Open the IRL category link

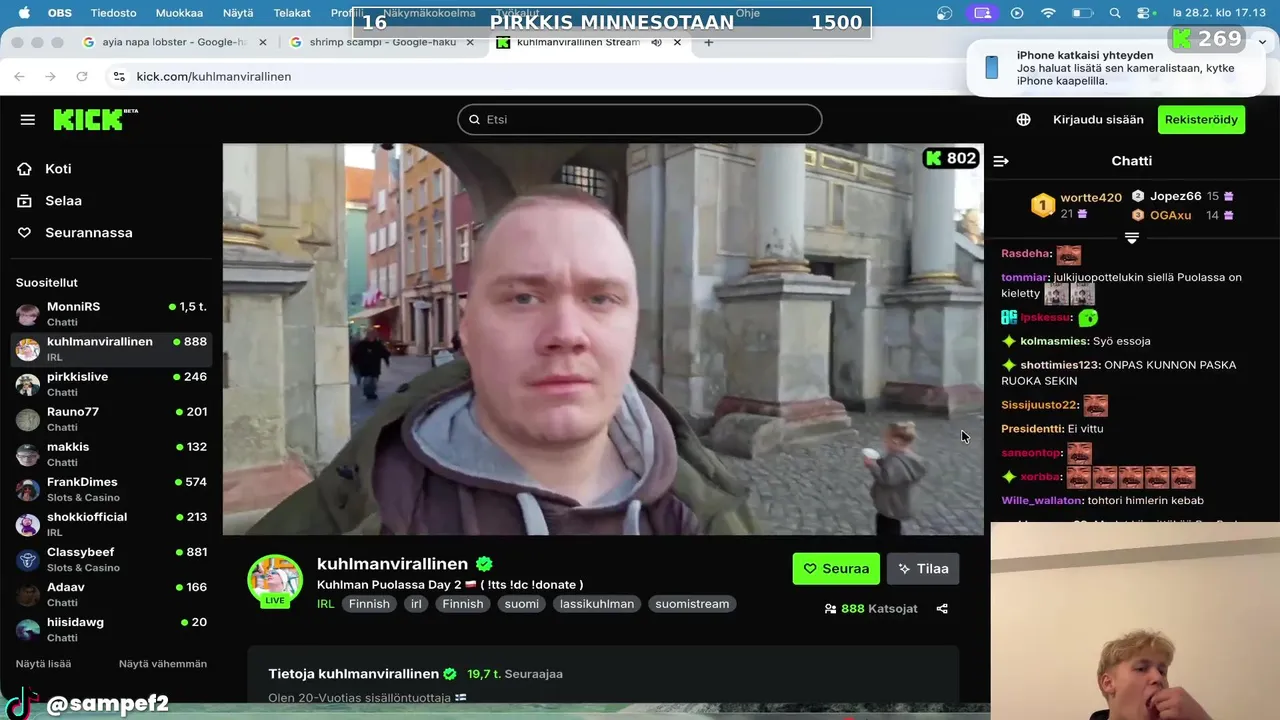(325, 604)
